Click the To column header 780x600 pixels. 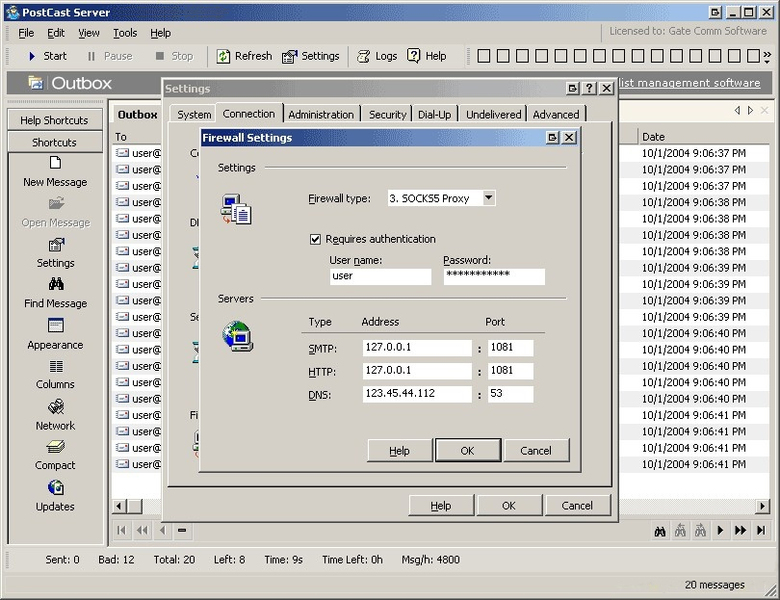[x=136, y=137]
